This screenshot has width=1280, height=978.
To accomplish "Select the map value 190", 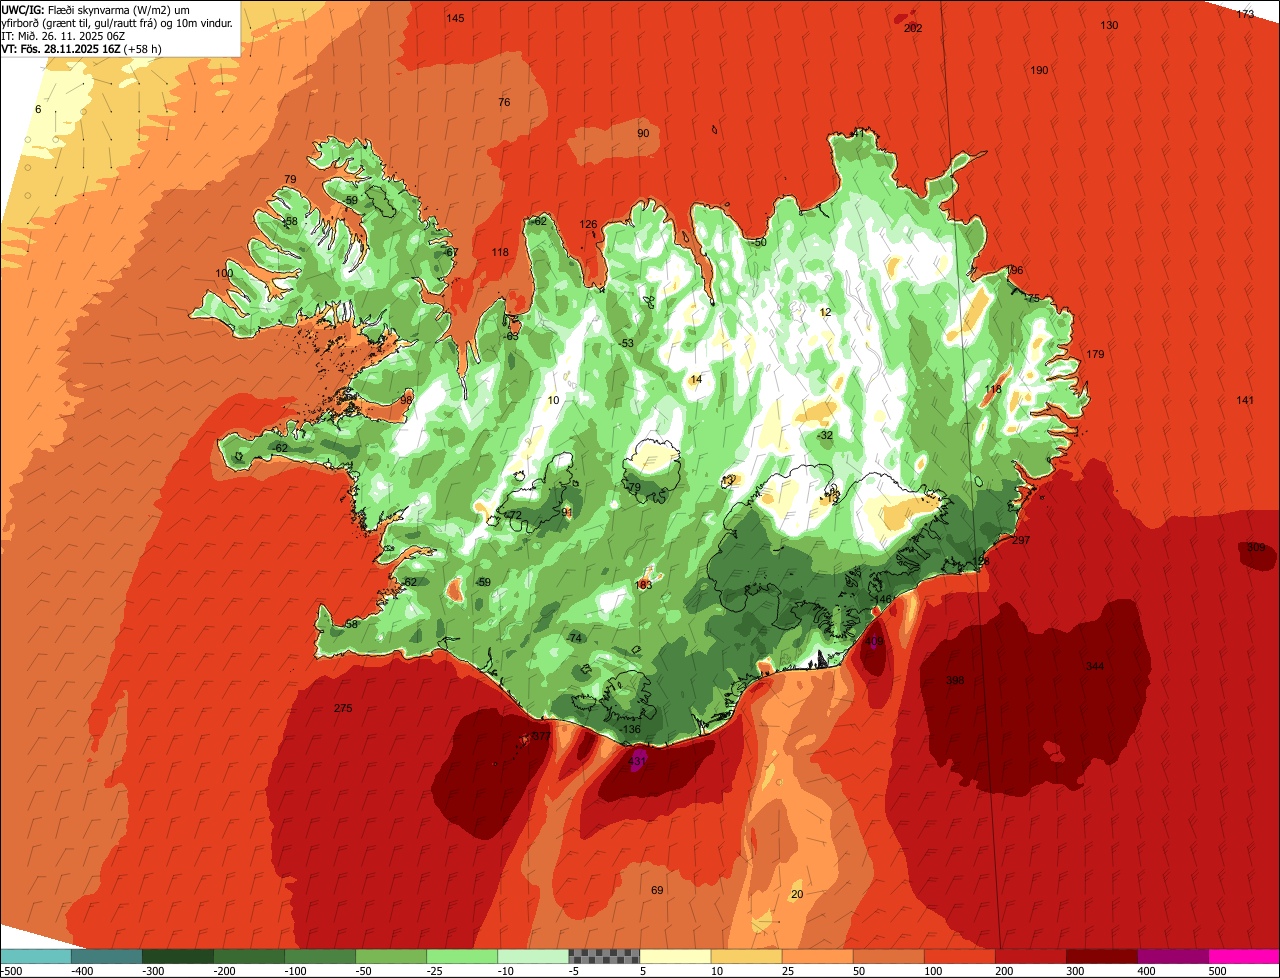I will tap(1039, 70).
